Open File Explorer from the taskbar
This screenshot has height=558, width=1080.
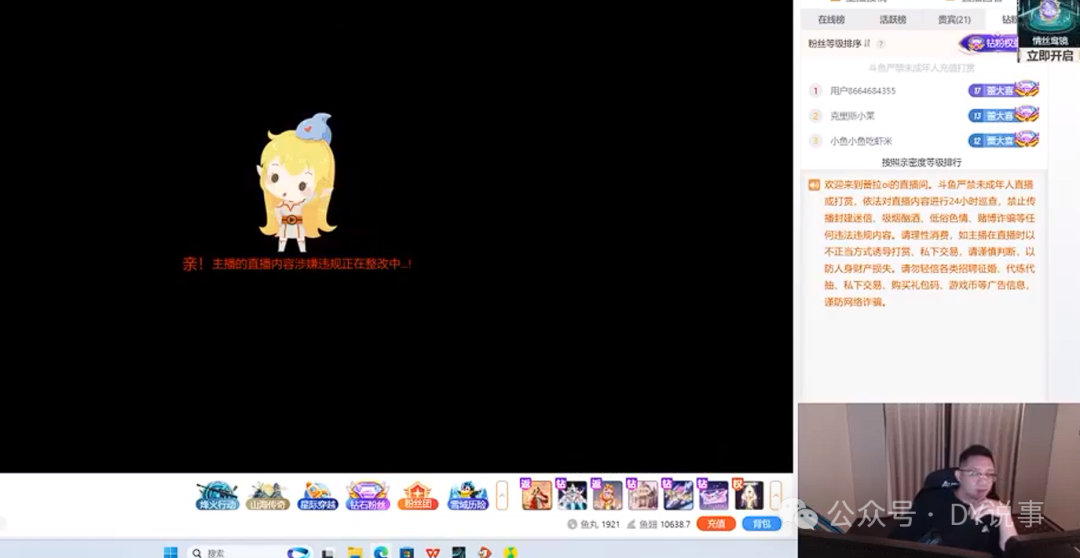tap(355, 552)
